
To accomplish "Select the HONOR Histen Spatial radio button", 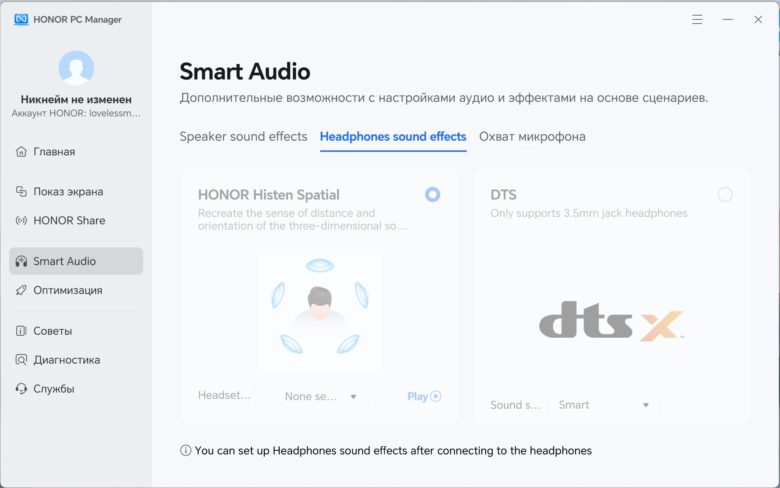I will pyautogui.click(x=432, y=195).
